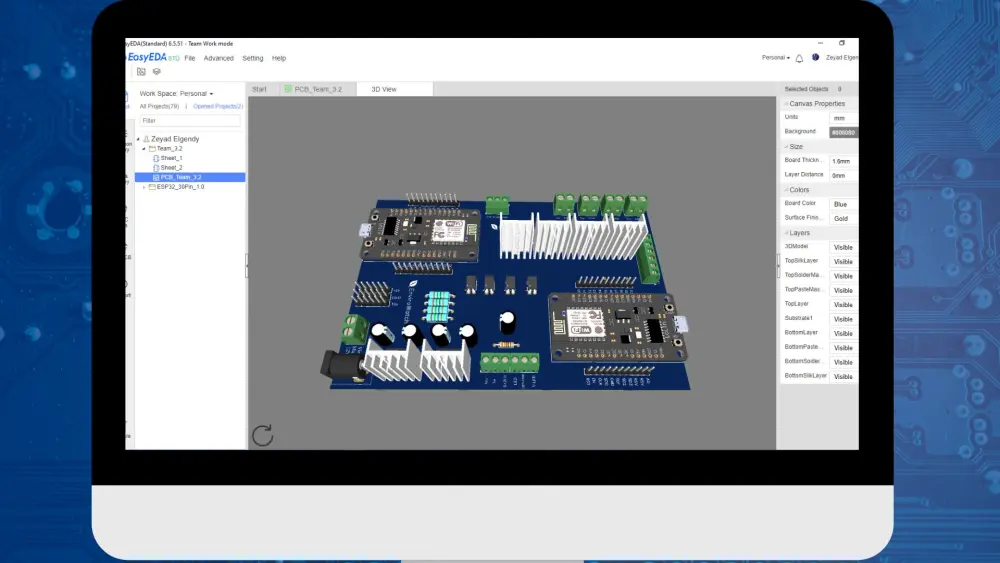This screenshot has height=563, width=1000.
Task: Open the Setting menu
Action: (x=253, y=58)
